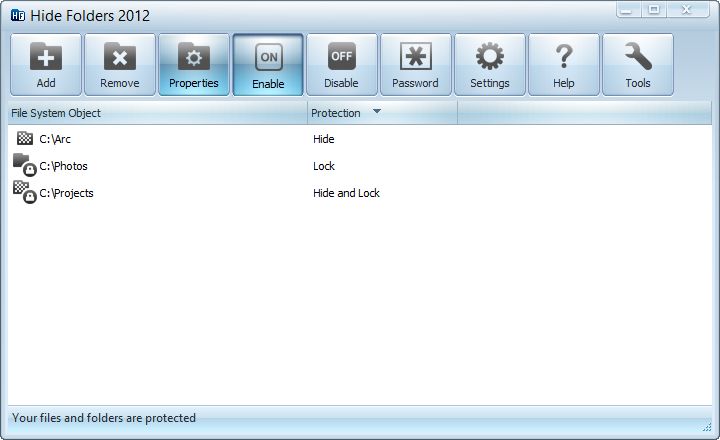This screenshot has width=720, height=440.
Task: Click the Add folder toolbar button
Action: tap(46, 65)
